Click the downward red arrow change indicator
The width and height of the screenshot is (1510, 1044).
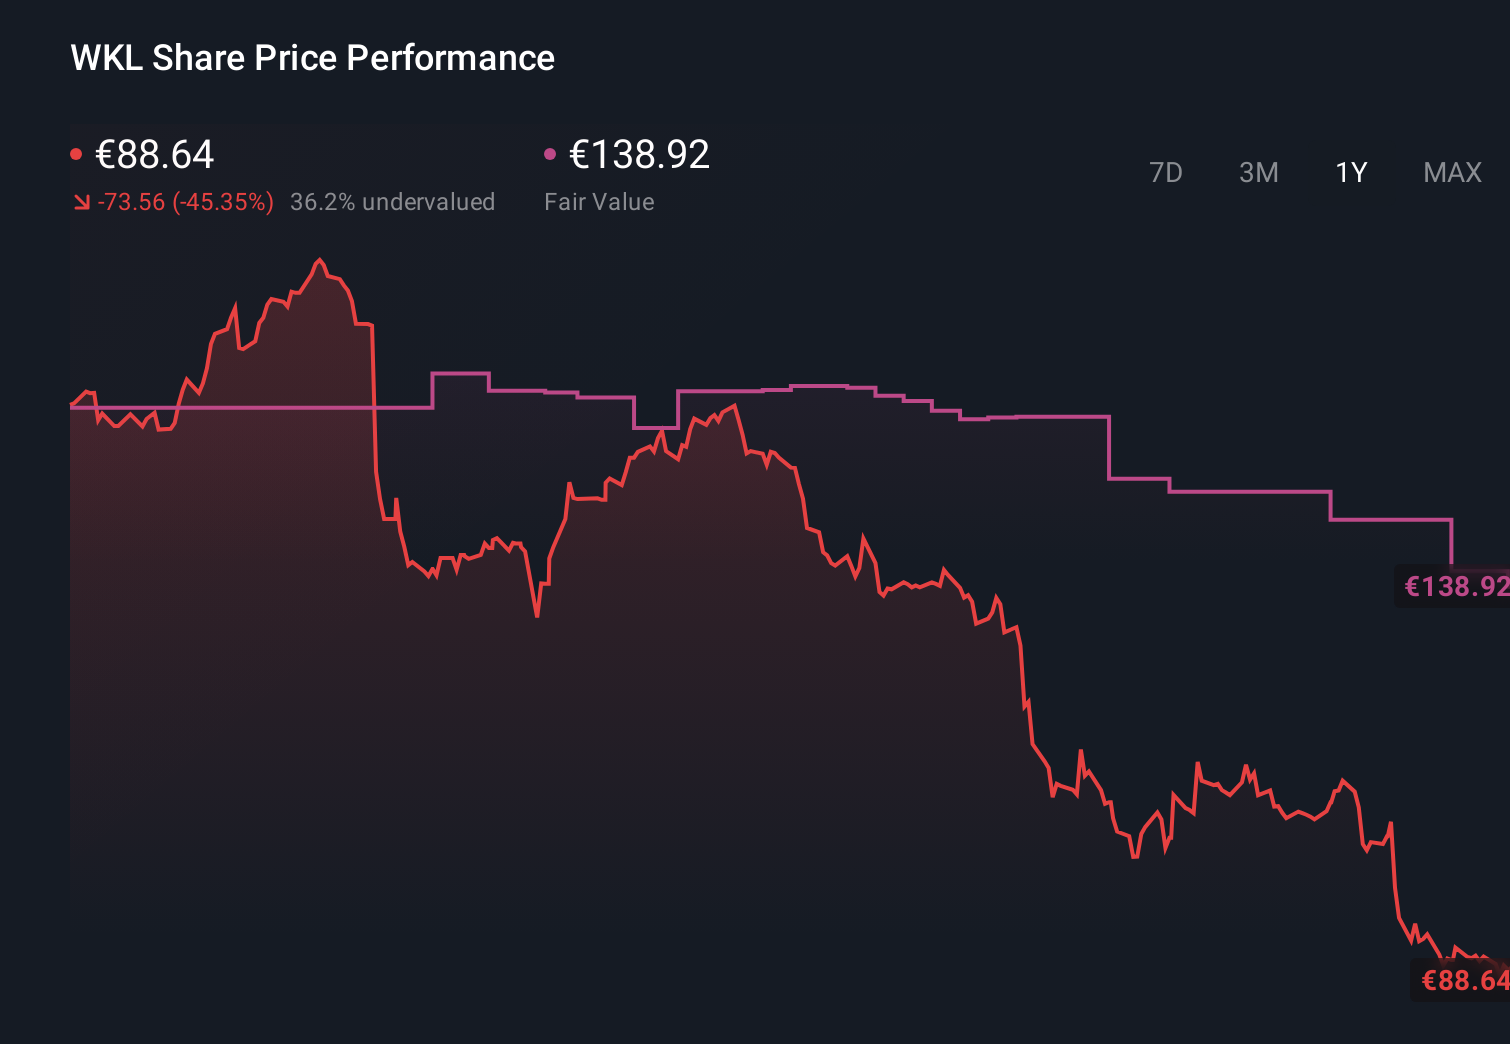click(83, 201)
